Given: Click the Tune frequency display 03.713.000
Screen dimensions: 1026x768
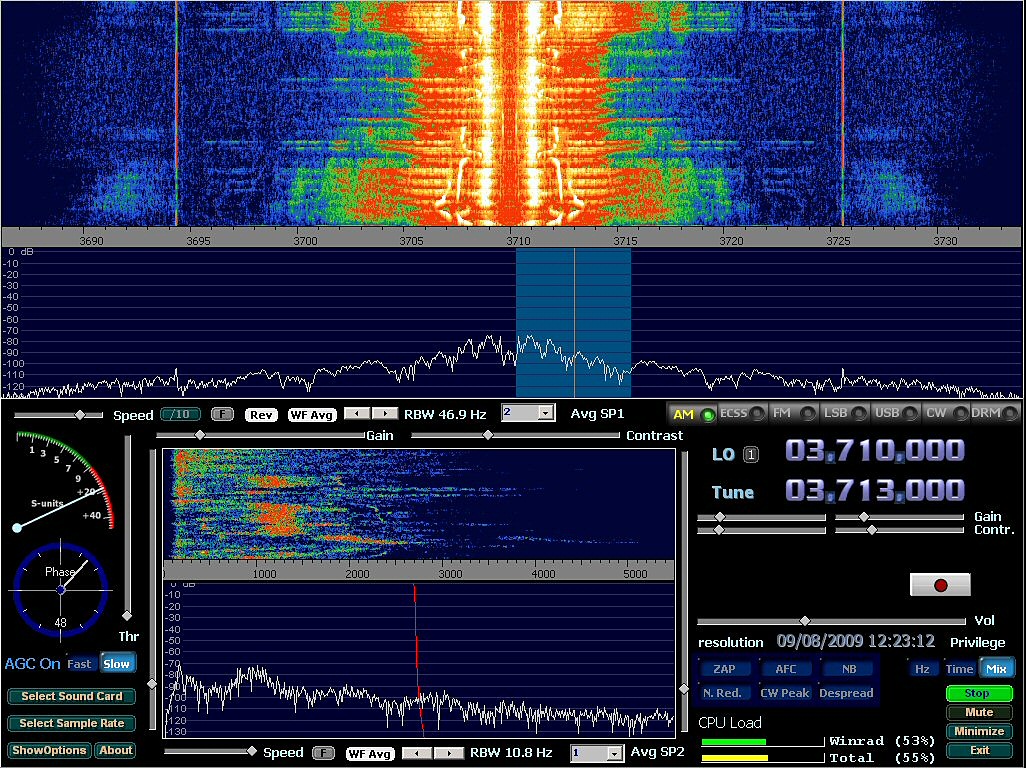Looking at the screenshot, I should pyautogui.click(x=874, y=489).
